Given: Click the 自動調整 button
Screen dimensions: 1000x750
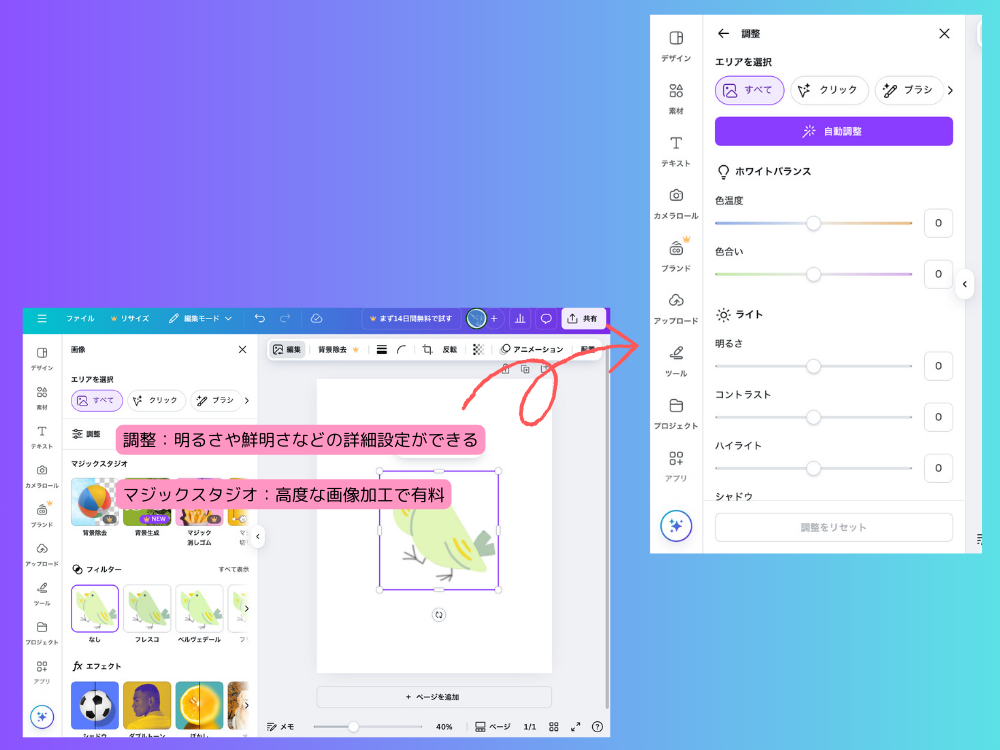Looking at the screenshot, I should pyautogui.click(x=832, y=131).
